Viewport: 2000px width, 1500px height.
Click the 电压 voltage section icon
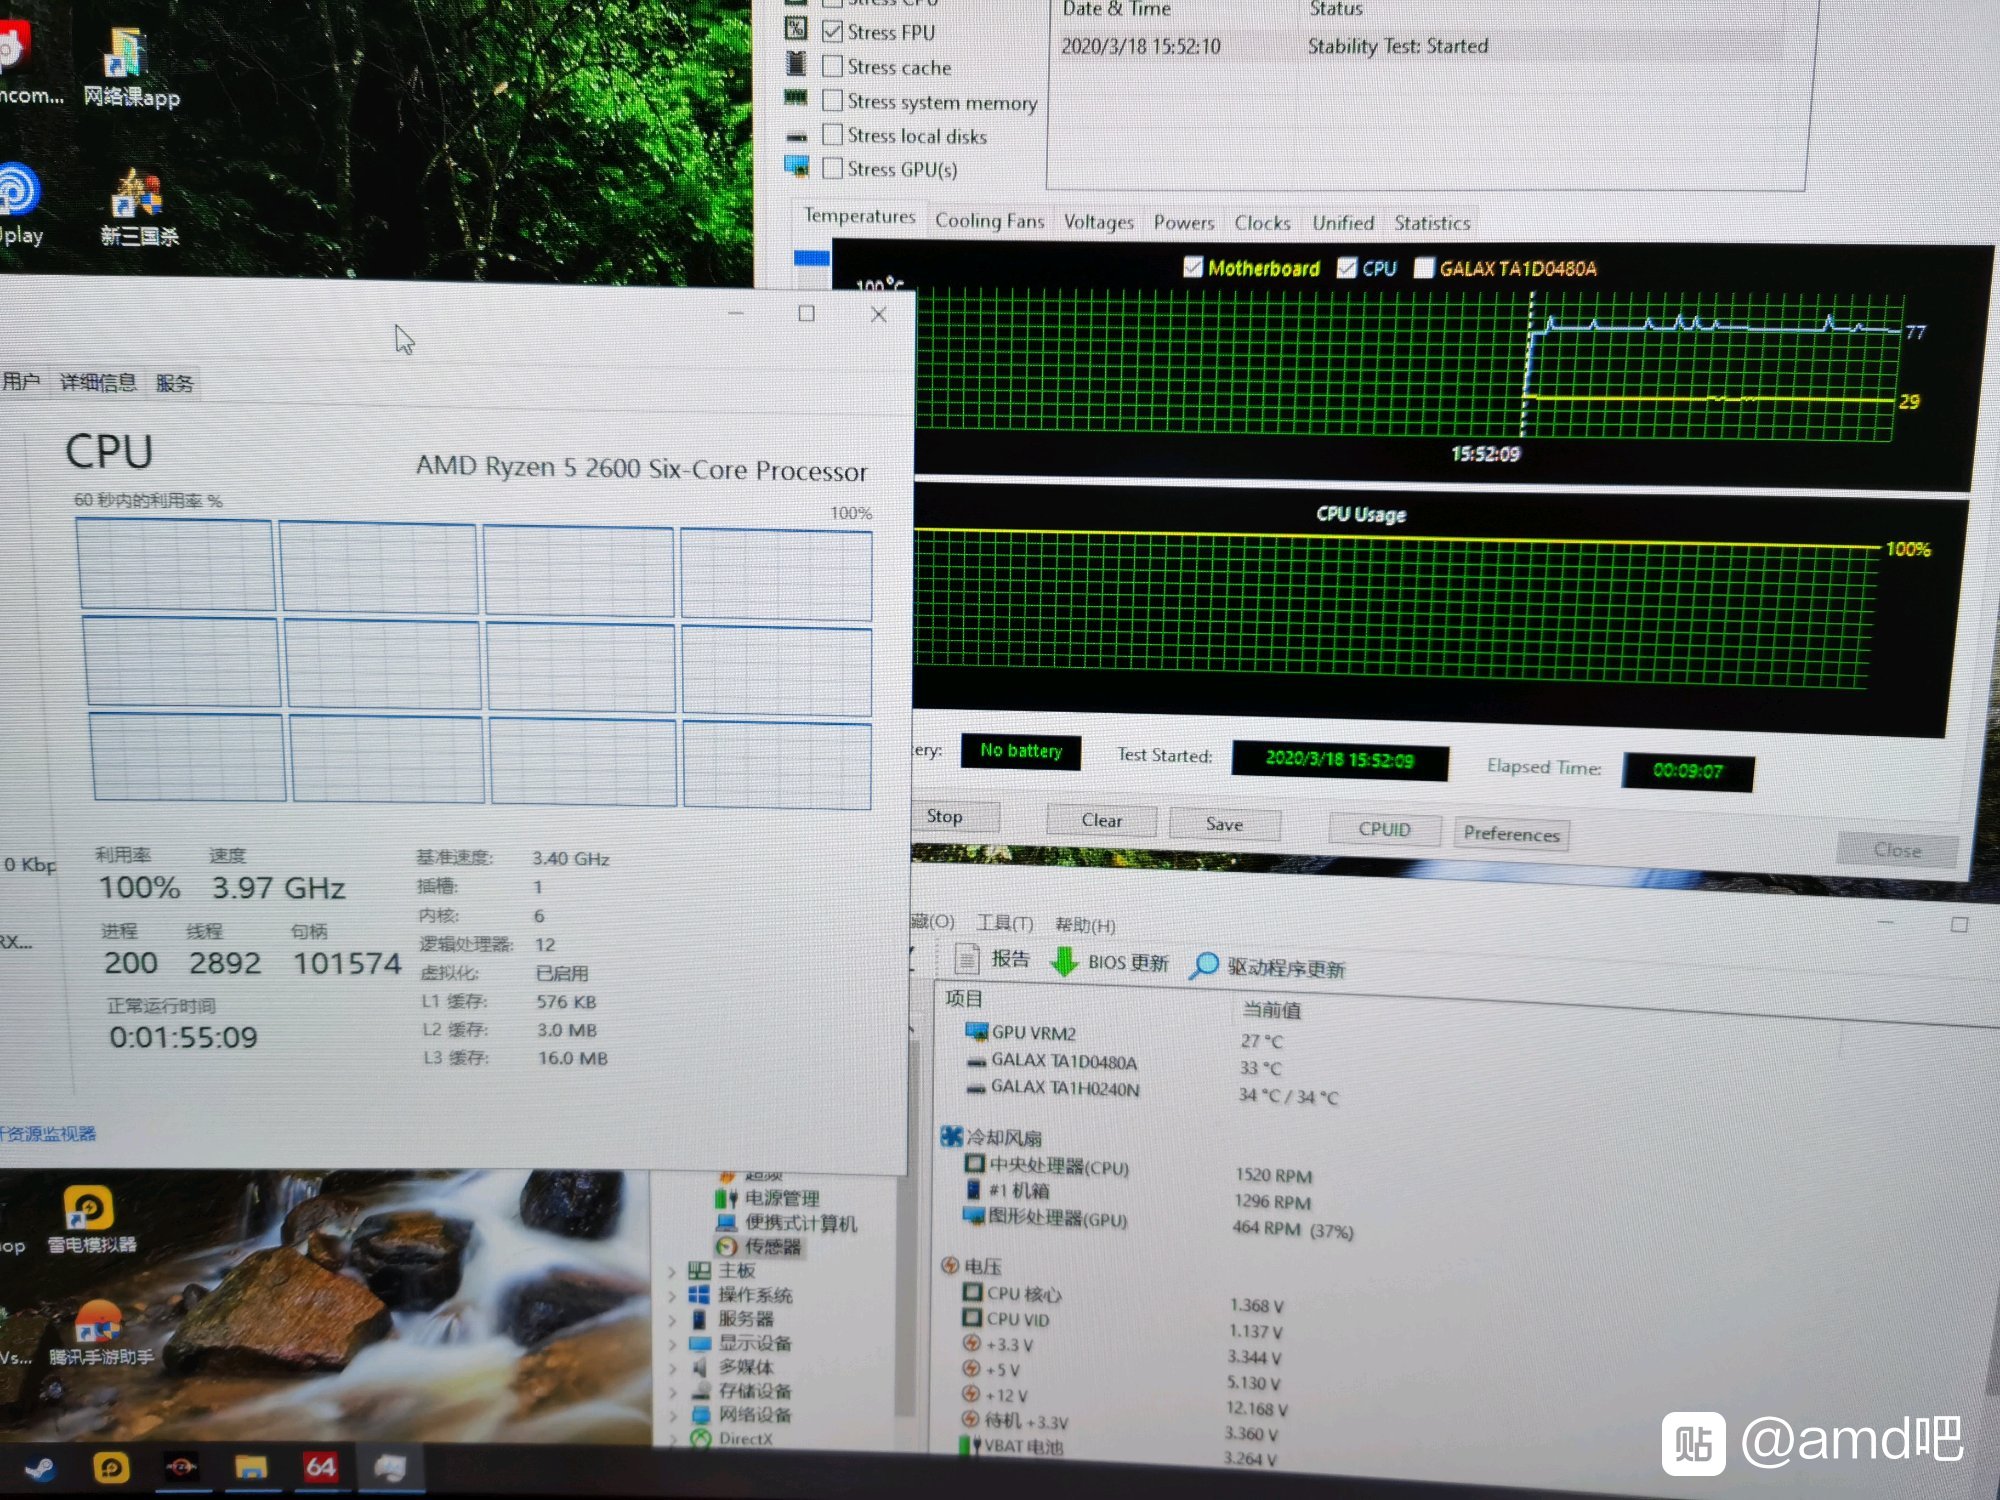coord(950,1265)
